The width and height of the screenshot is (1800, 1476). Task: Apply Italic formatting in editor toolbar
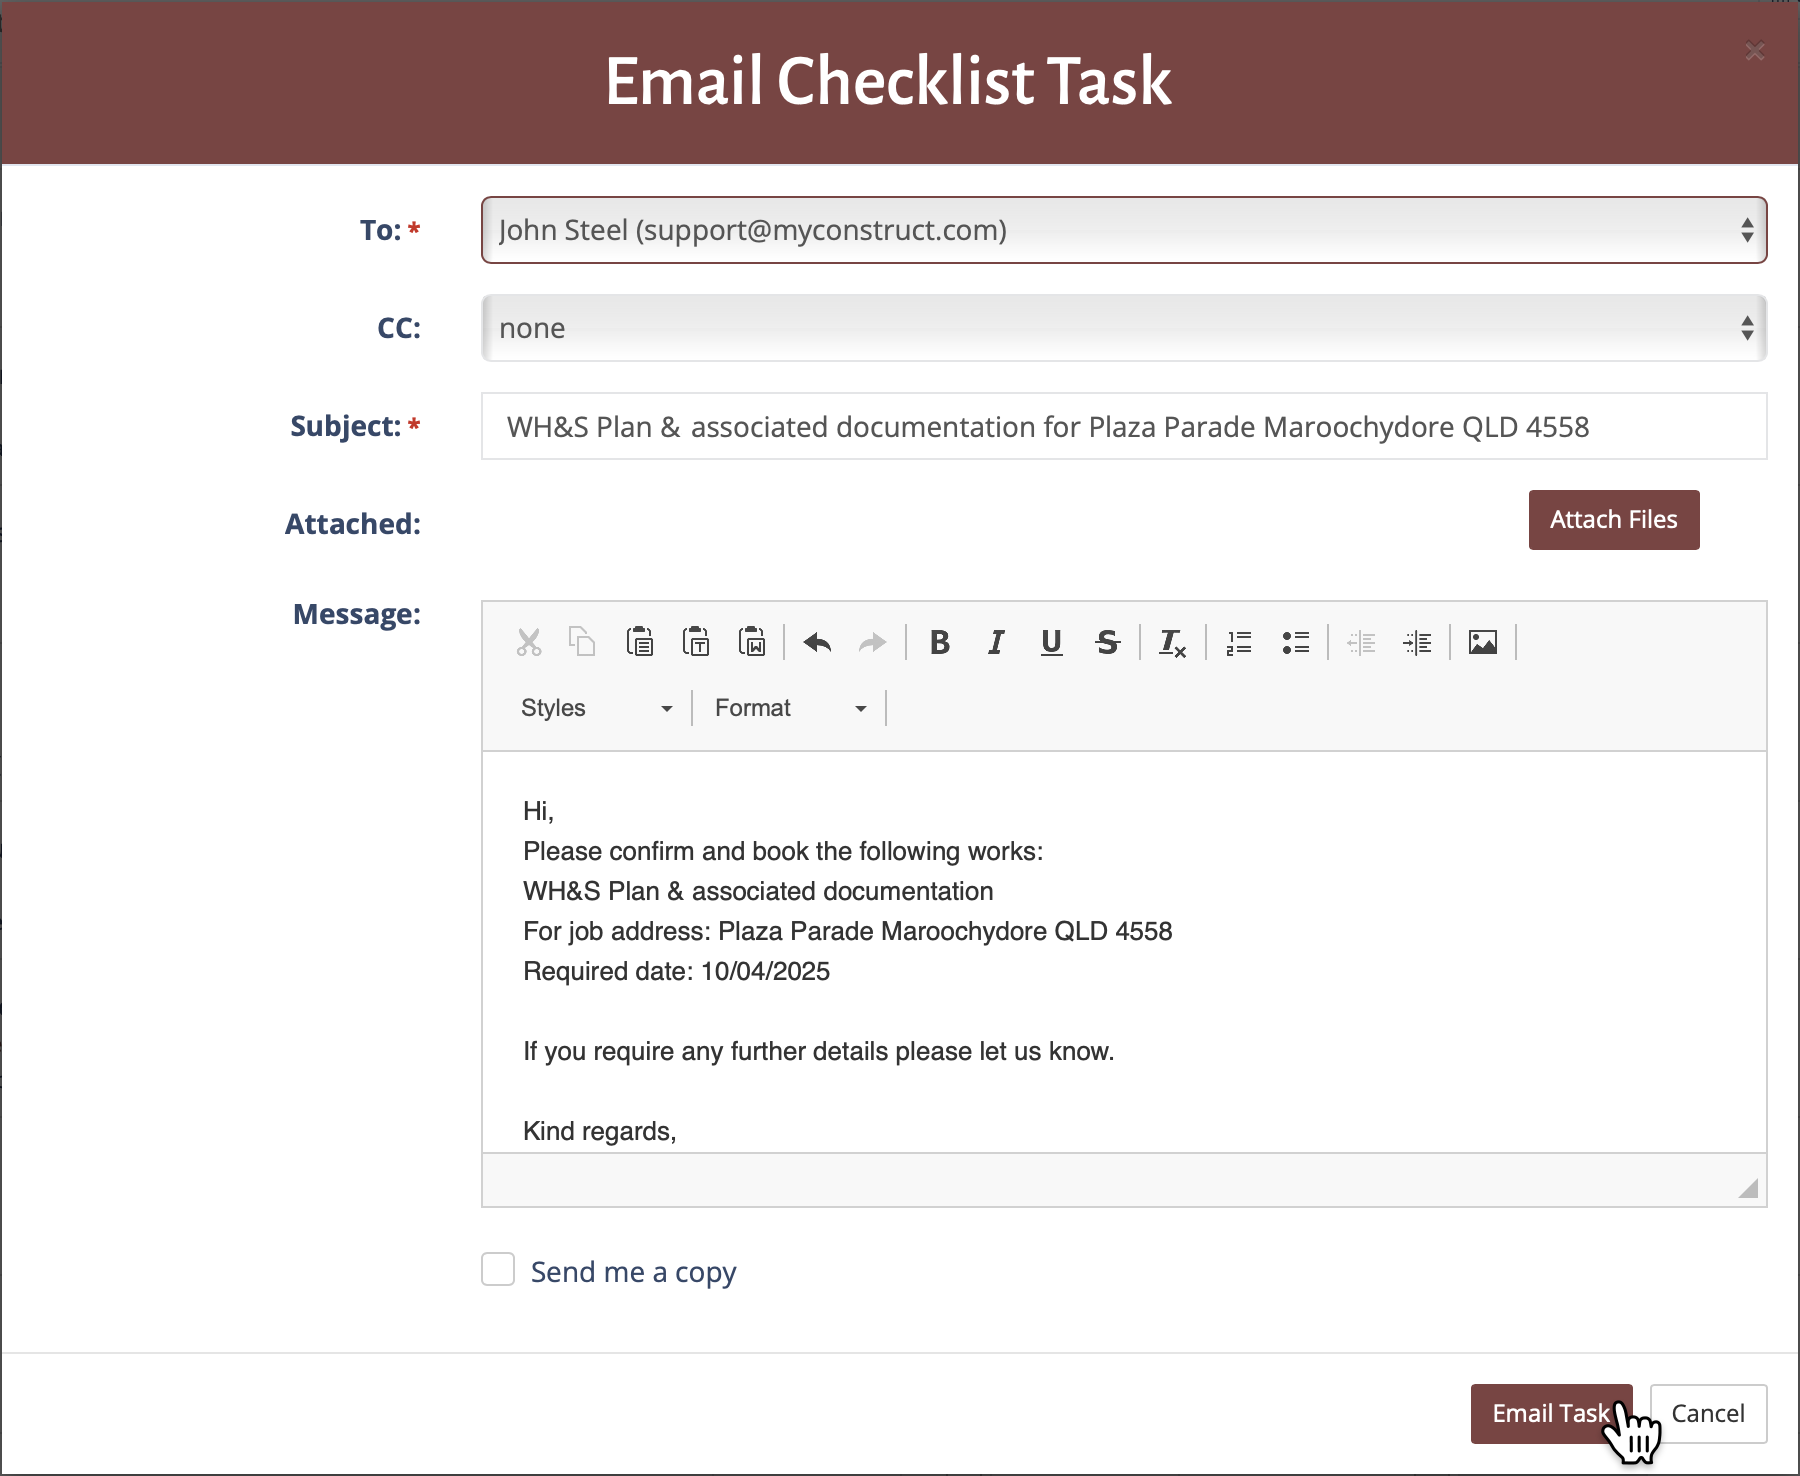point(995,642)
